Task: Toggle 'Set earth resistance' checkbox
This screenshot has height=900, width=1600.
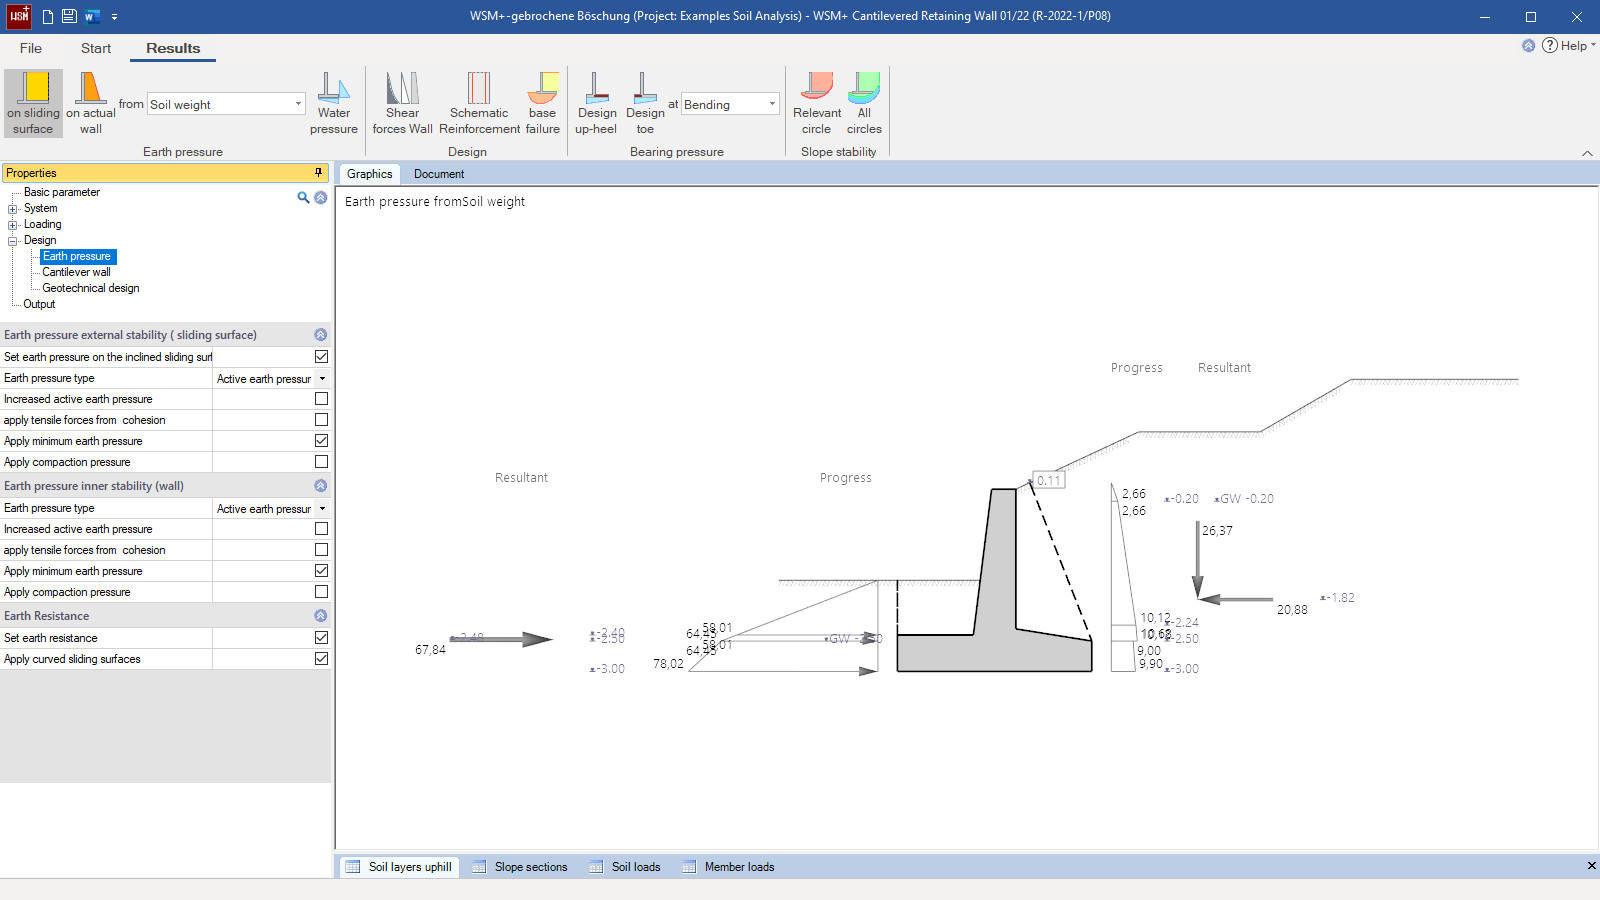Action: (x=321, y=638)
